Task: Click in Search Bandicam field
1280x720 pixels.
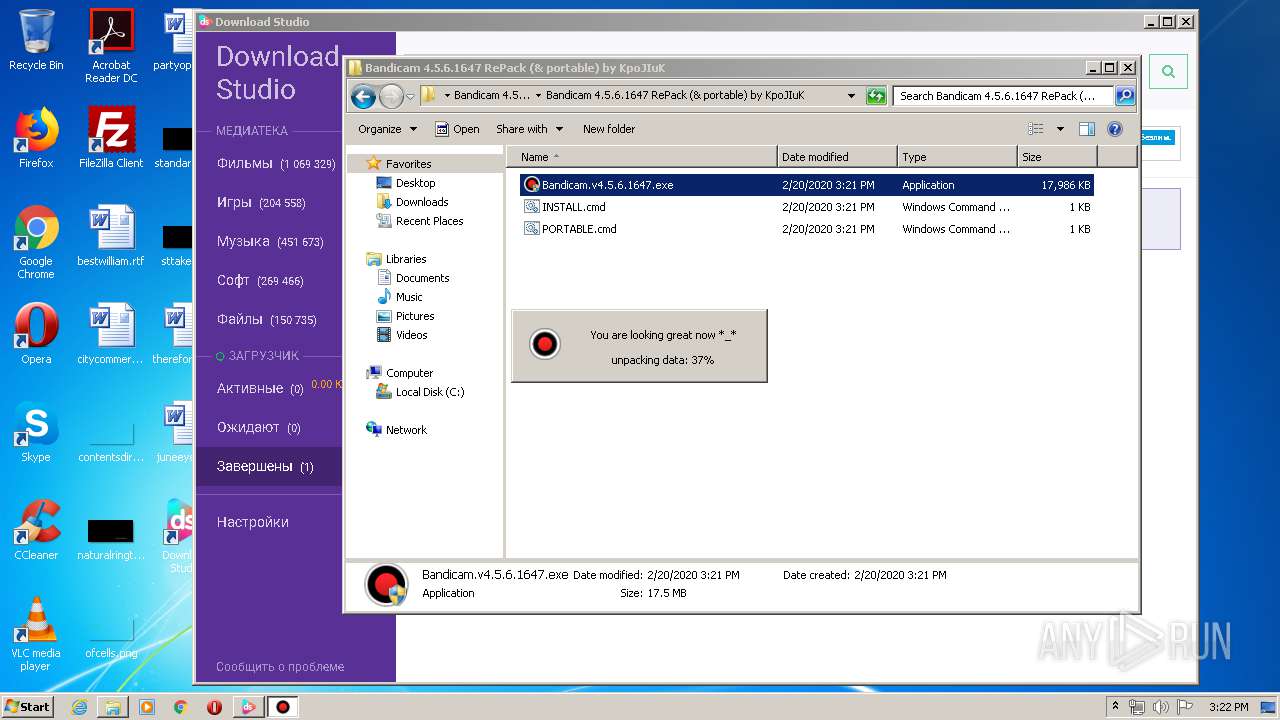Action: point(1004,96)
